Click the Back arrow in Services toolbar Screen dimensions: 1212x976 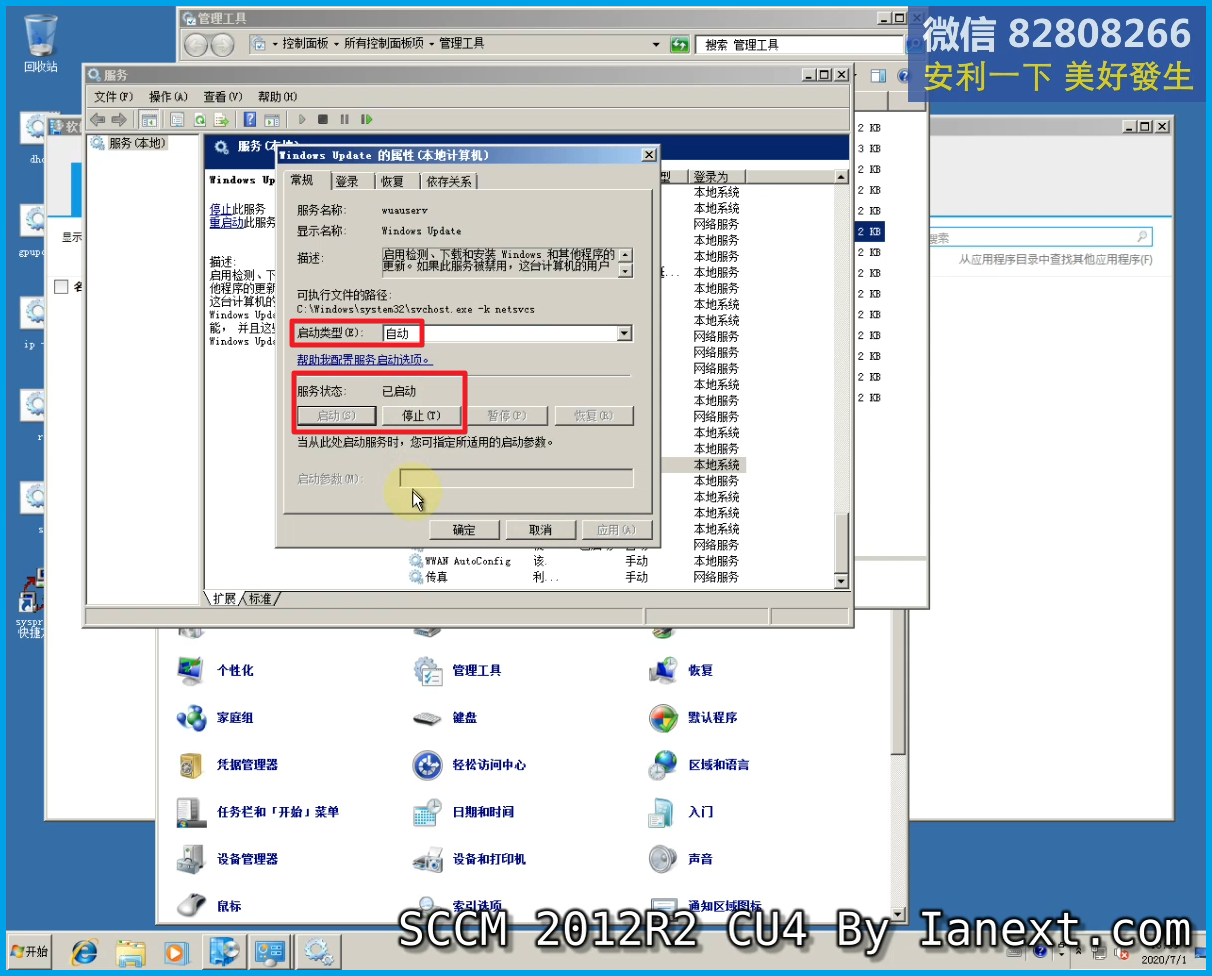[97, 119]
